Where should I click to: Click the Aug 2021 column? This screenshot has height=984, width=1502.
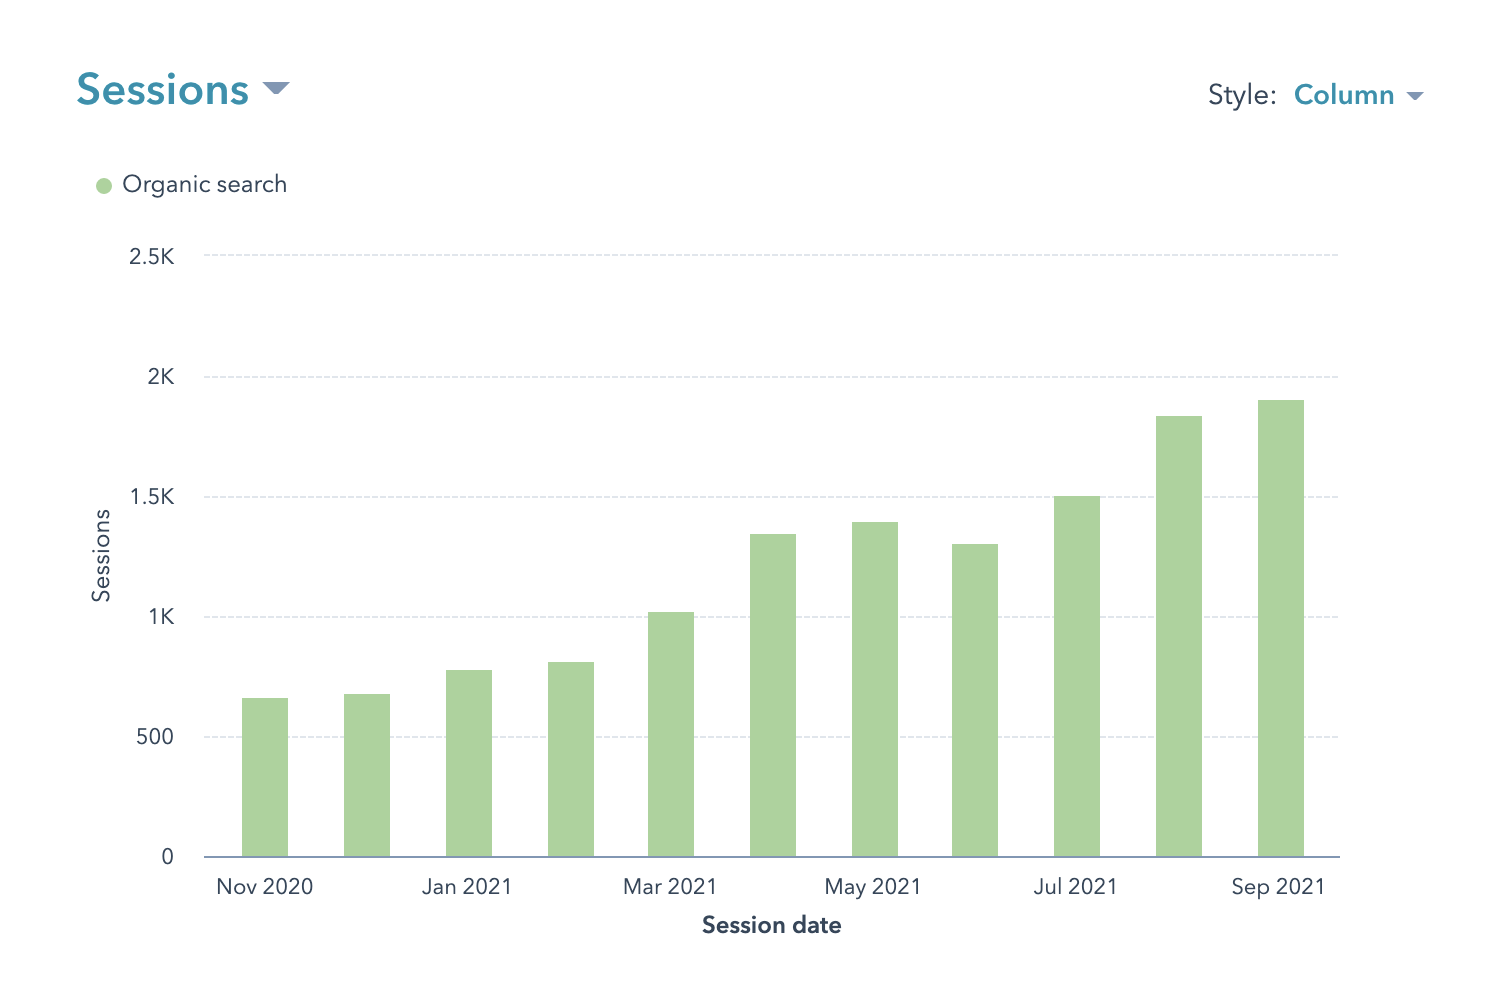point(1179,636)
